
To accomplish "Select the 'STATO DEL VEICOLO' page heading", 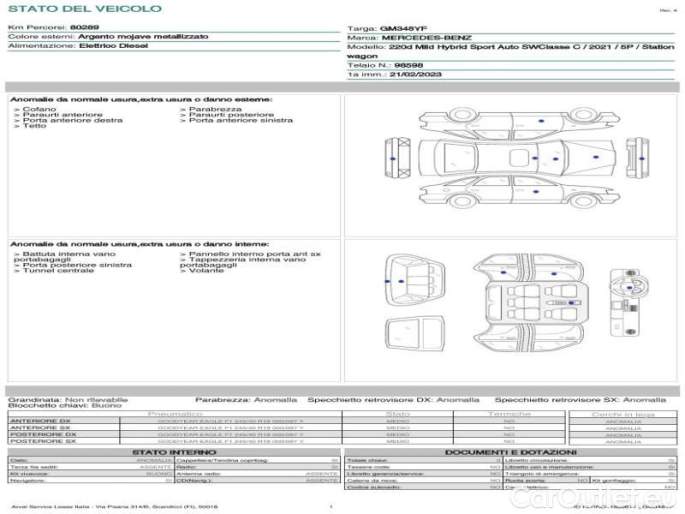I will (85, 9).
